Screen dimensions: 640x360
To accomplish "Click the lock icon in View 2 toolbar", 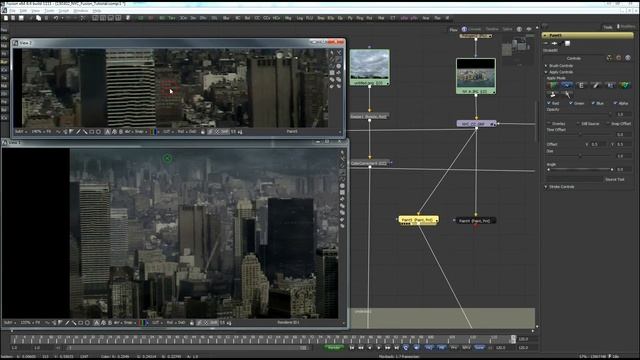I will [x=202, y=132].
